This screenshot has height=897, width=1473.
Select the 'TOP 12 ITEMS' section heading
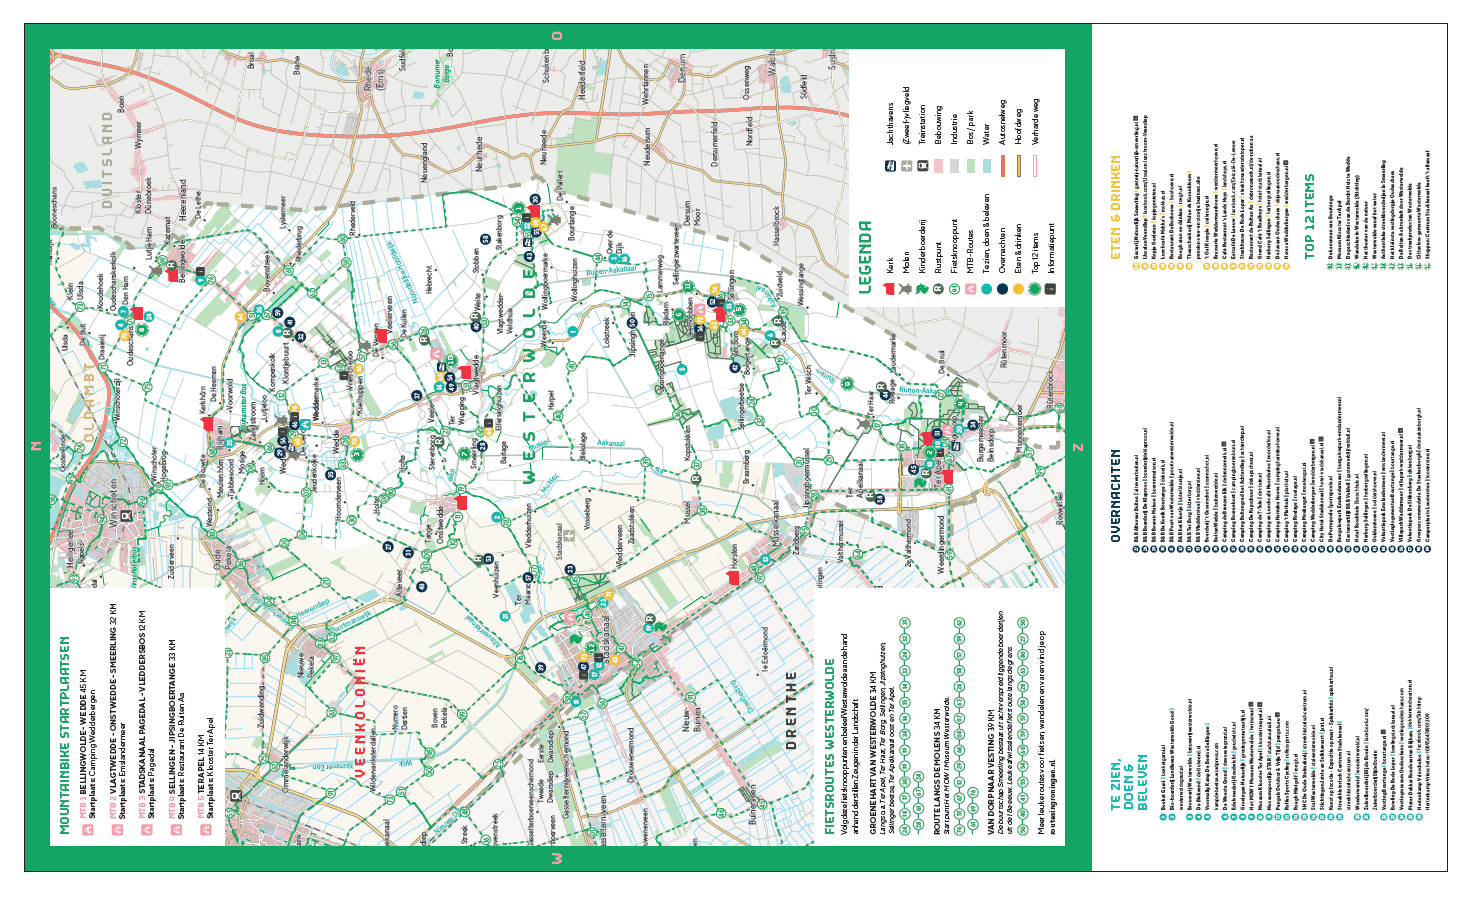(x=1310, y=217)
